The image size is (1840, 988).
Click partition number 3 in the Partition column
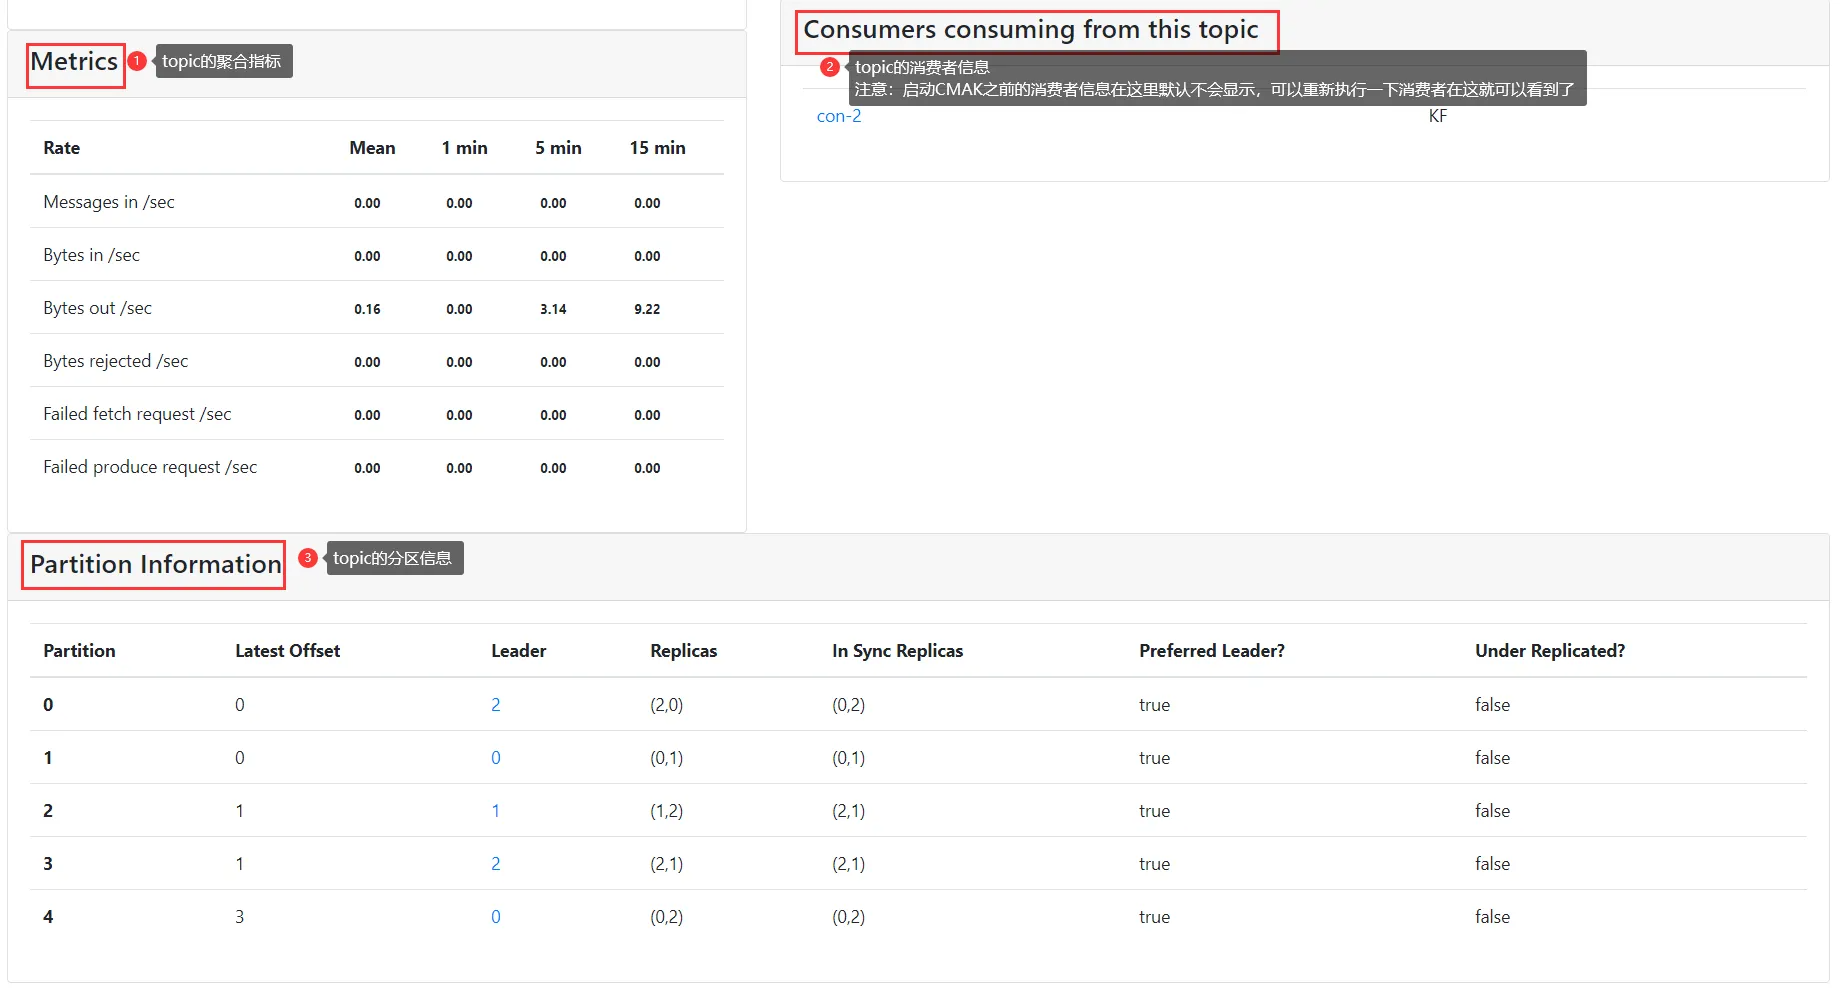coord(48,864)
